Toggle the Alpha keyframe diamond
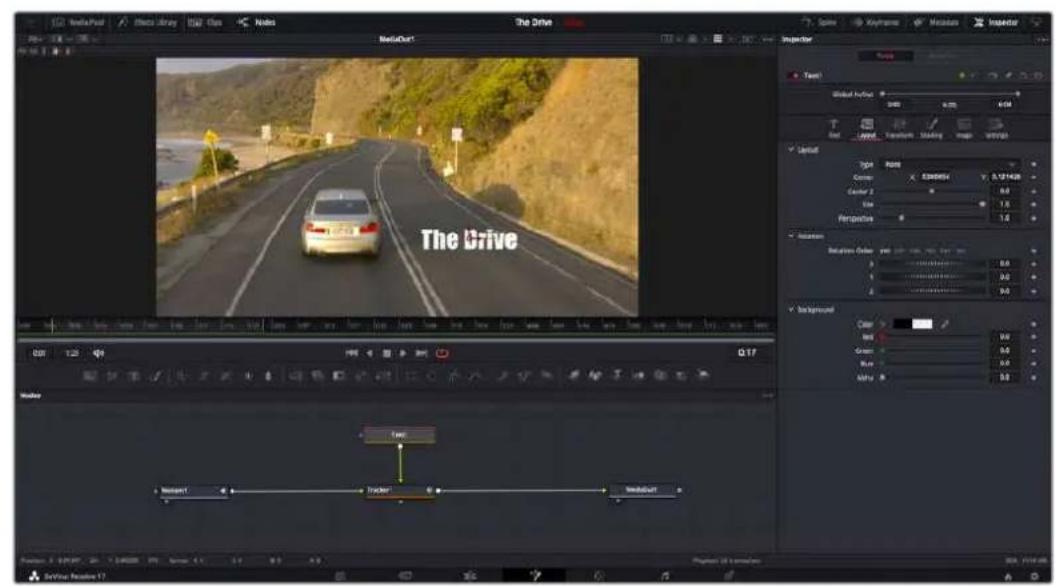 click(1034, 378)
